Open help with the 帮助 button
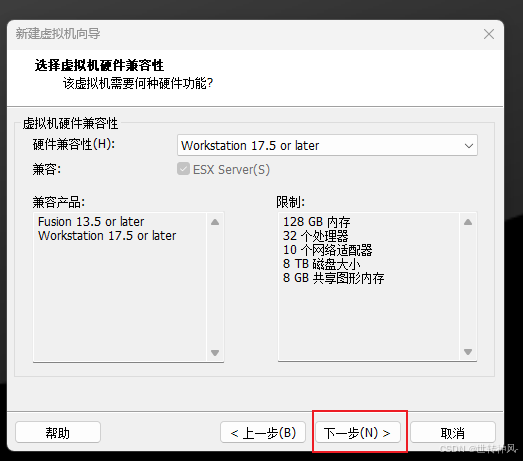Screen dimensions: 523x461 58,433
